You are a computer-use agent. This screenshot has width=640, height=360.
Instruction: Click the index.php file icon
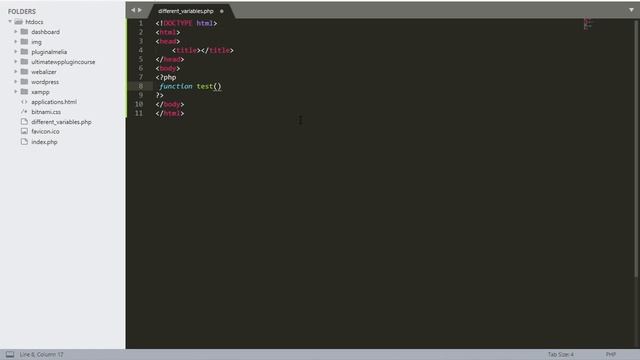[x=24, y=142]
